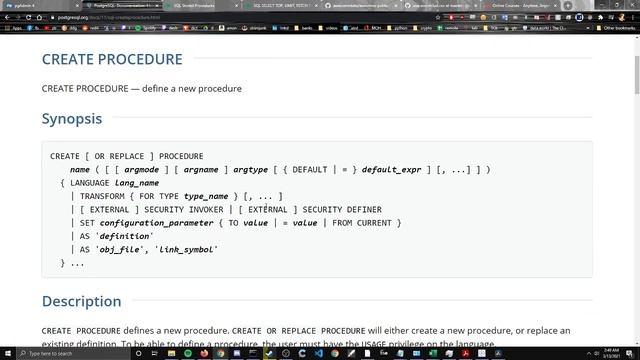This screenshot has width=640, height=360.
Task: Show hidden system tray icons
Action: tap(589, 353)
